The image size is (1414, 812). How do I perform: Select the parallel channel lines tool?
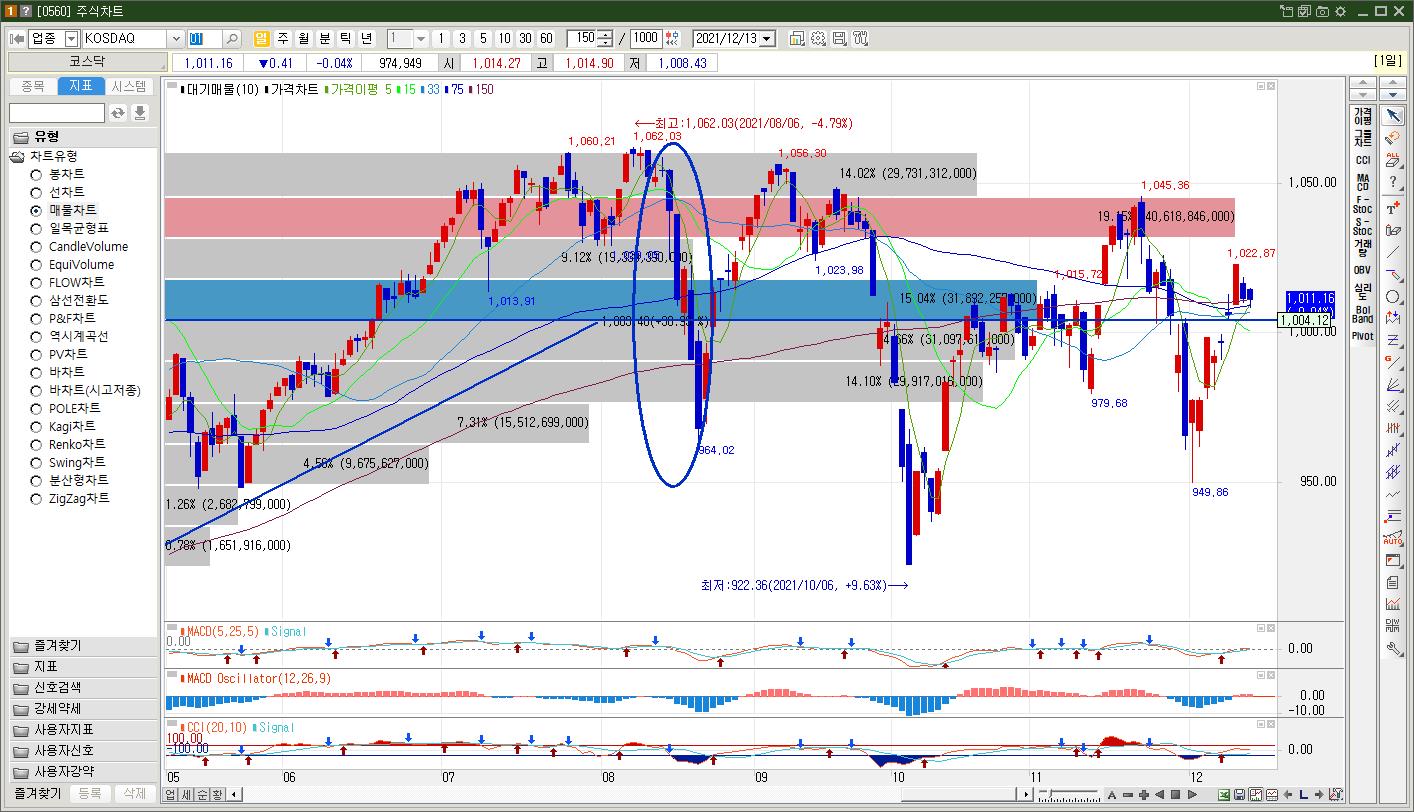[x=1392, y=406]
